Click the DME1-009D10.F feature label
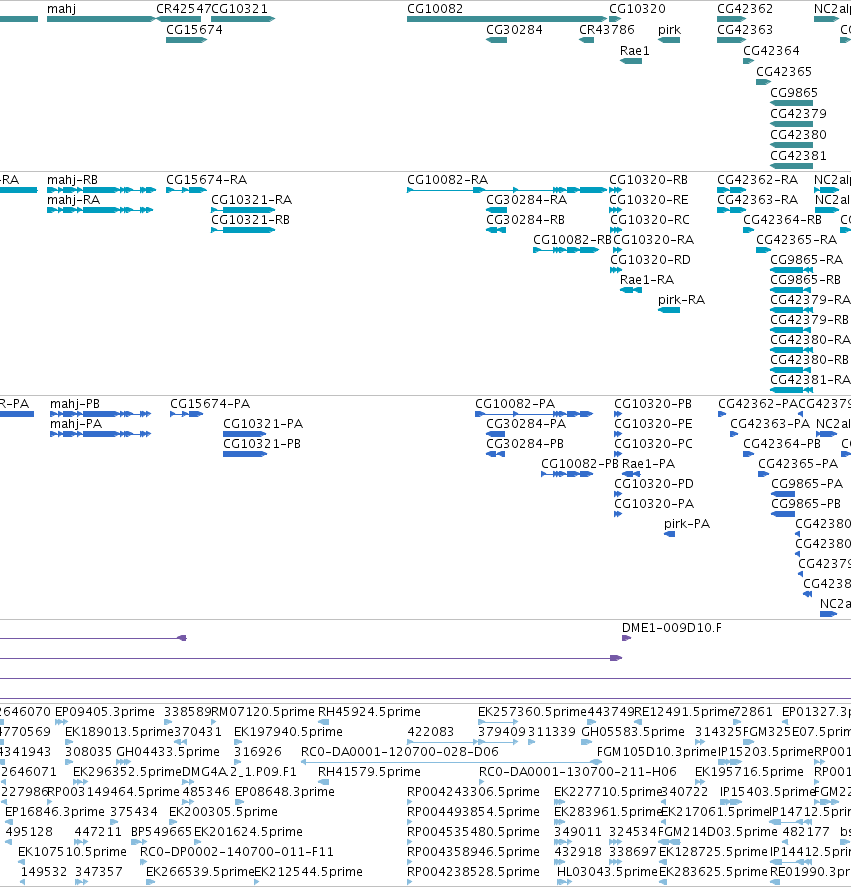Image resolution: width=851 pixels, height=887 pixels. point(671,627)
